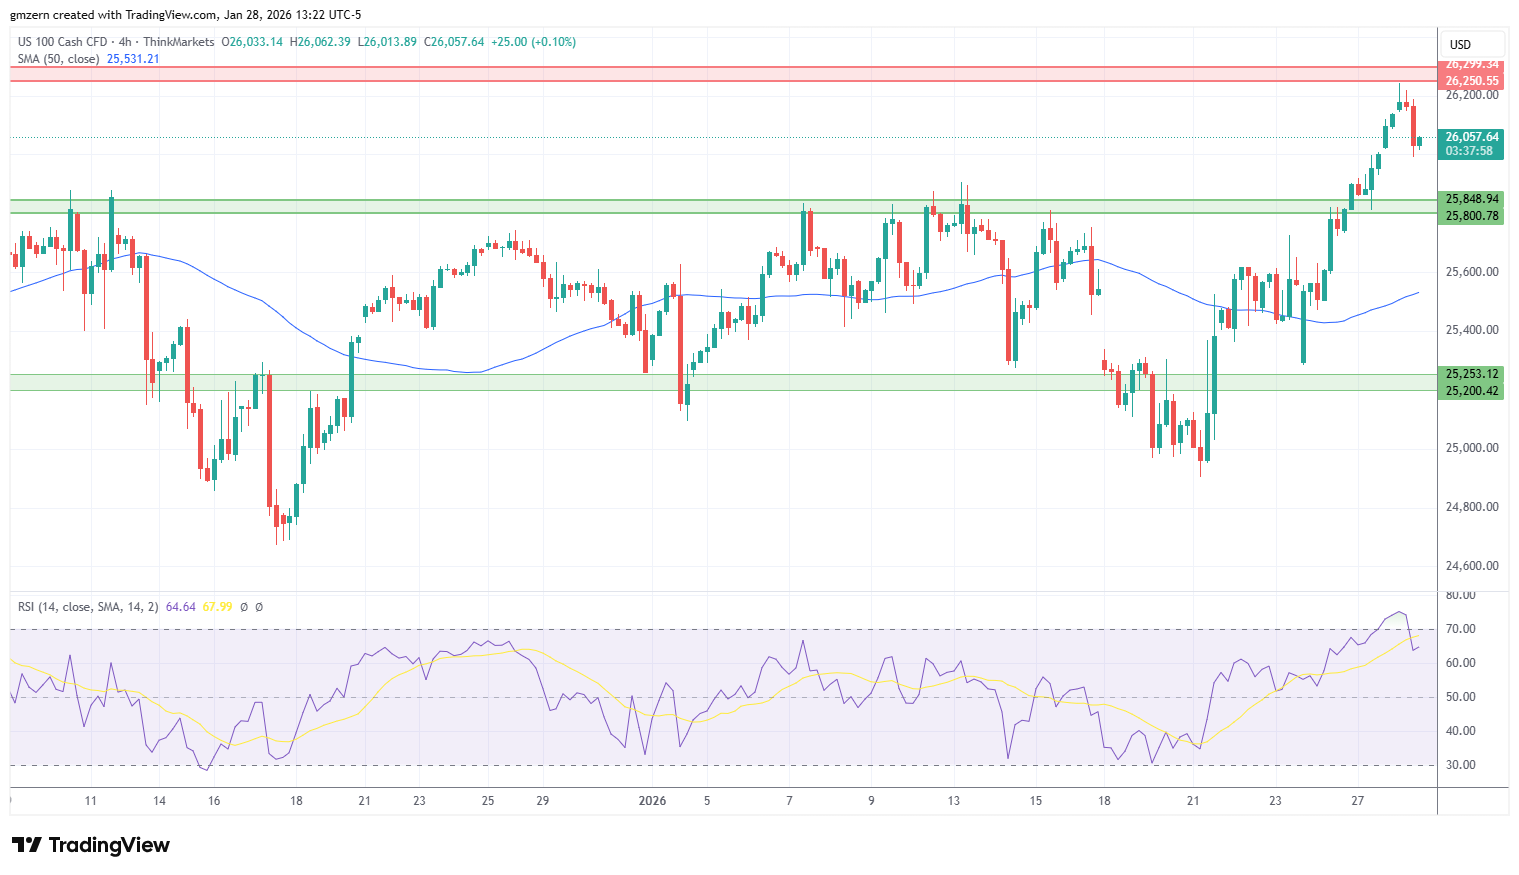Click the date label 13 on time axis

coord(954,801)
